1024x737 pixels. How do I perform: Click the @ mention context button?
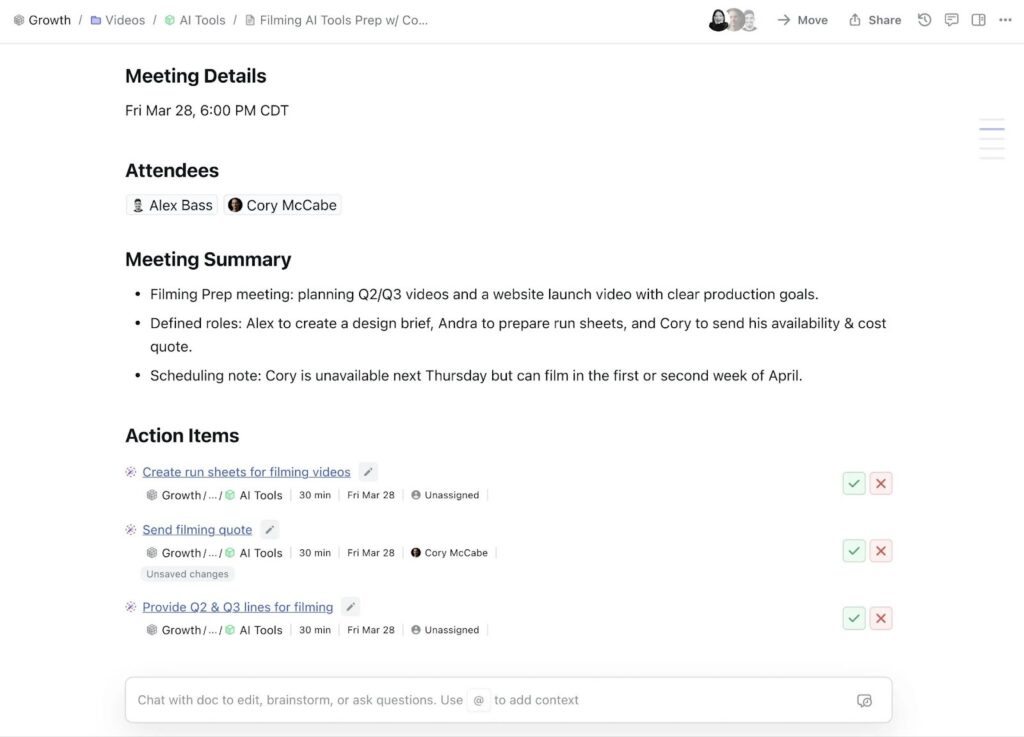click(x=478, y=701)
